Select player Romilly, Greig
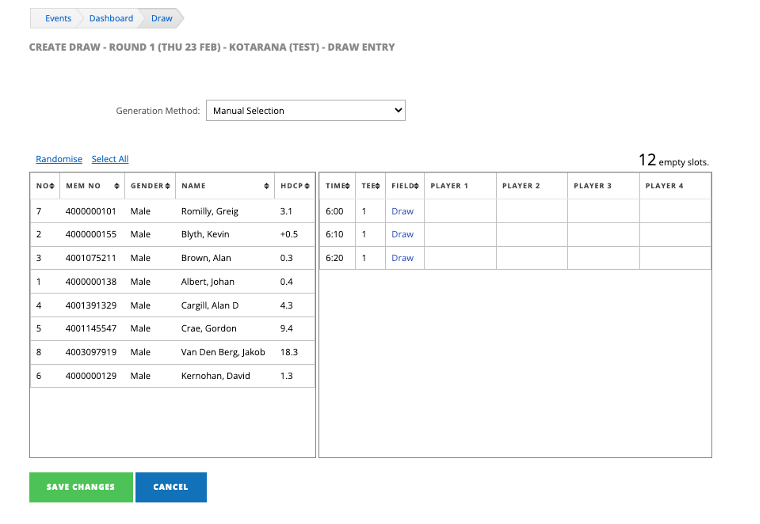760x524 pixels. pos(173,211)
